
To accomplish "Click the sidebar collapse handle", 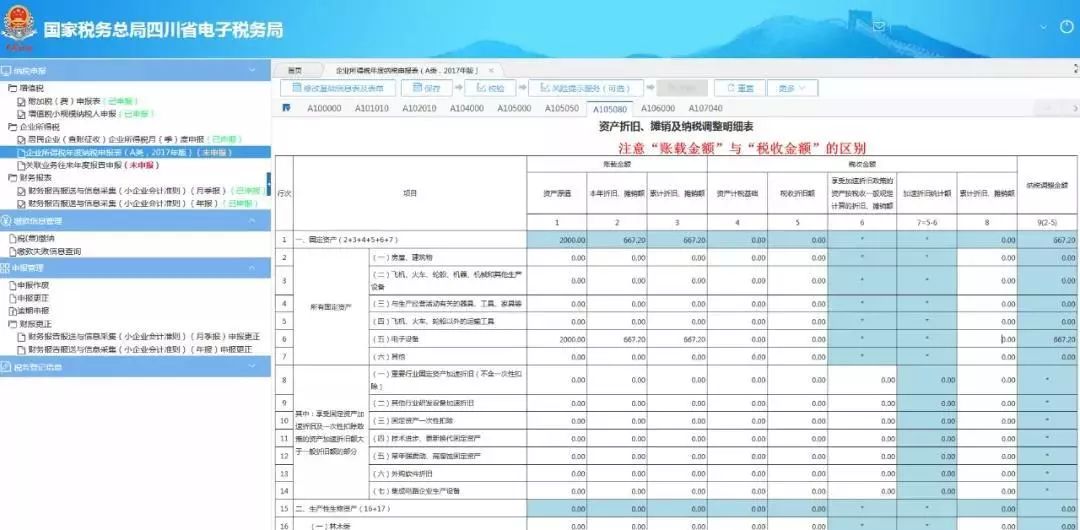I will click(268, 182).
